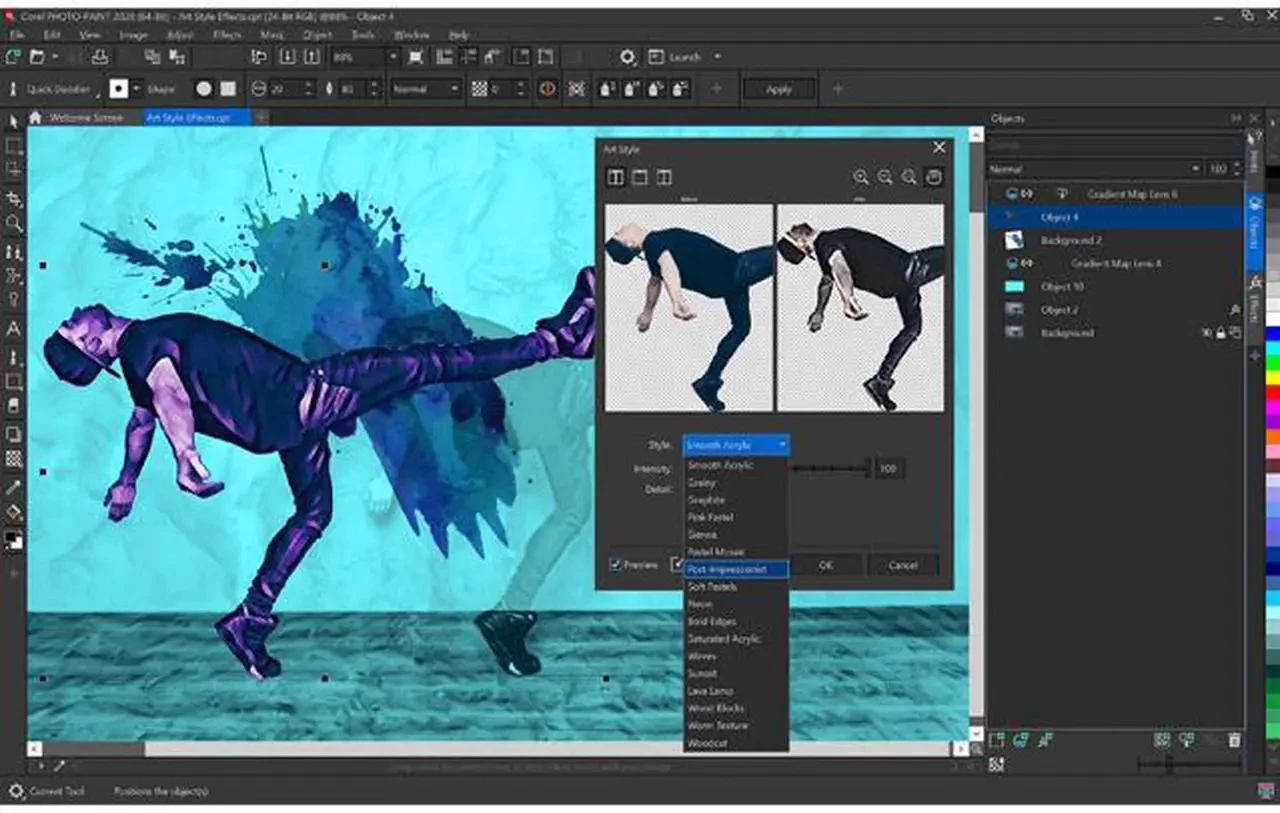Close the Art Style dialog with X

pyautogui.click(x=939, y=147)
